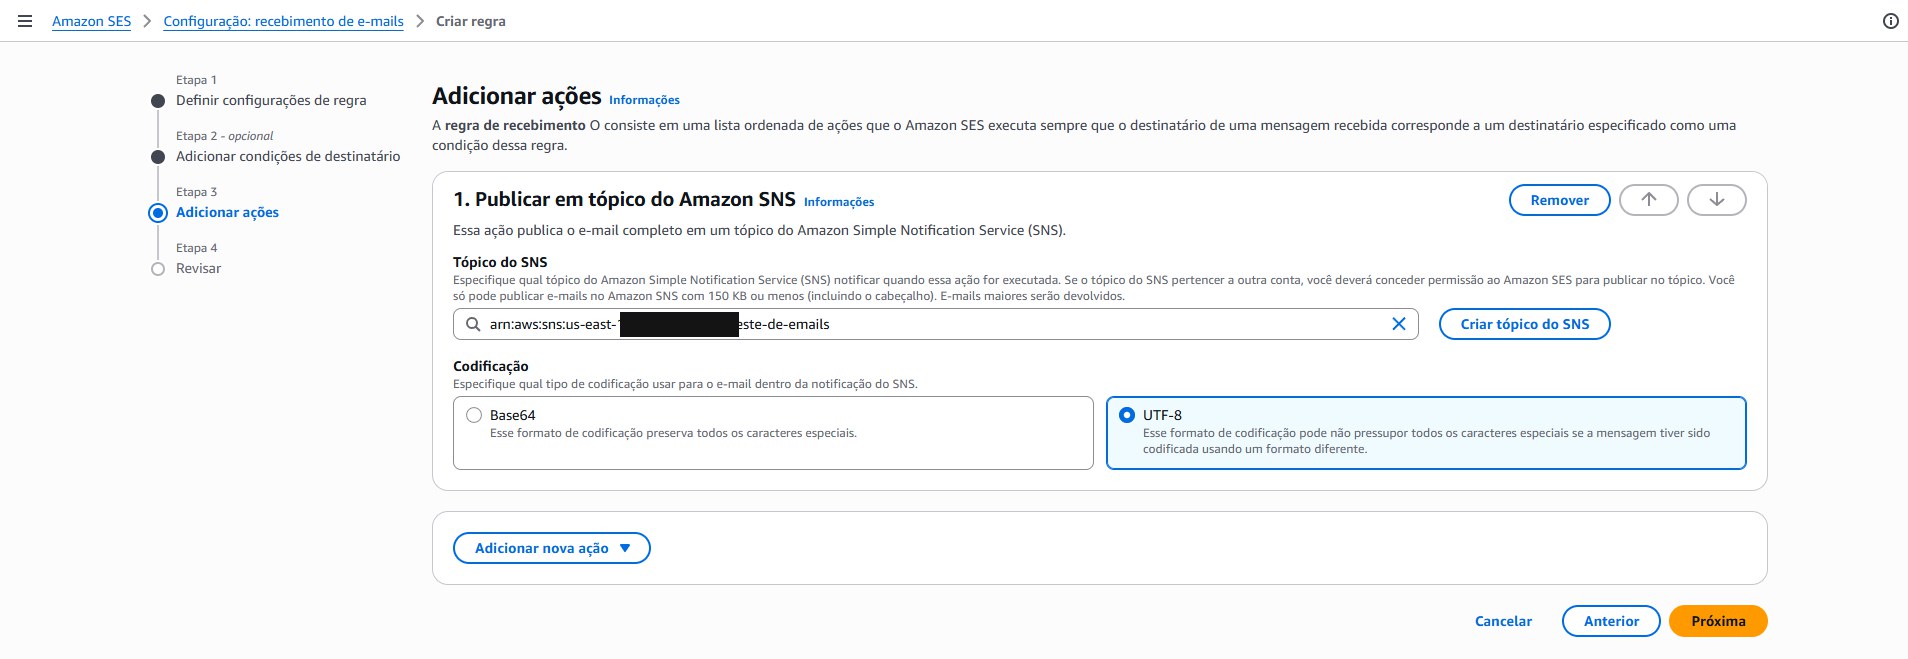Screen dimensions: 1908x659
Task: Open Configuração: recebimento de e-mails breadcrumb
Action: [x=283, y=21]
